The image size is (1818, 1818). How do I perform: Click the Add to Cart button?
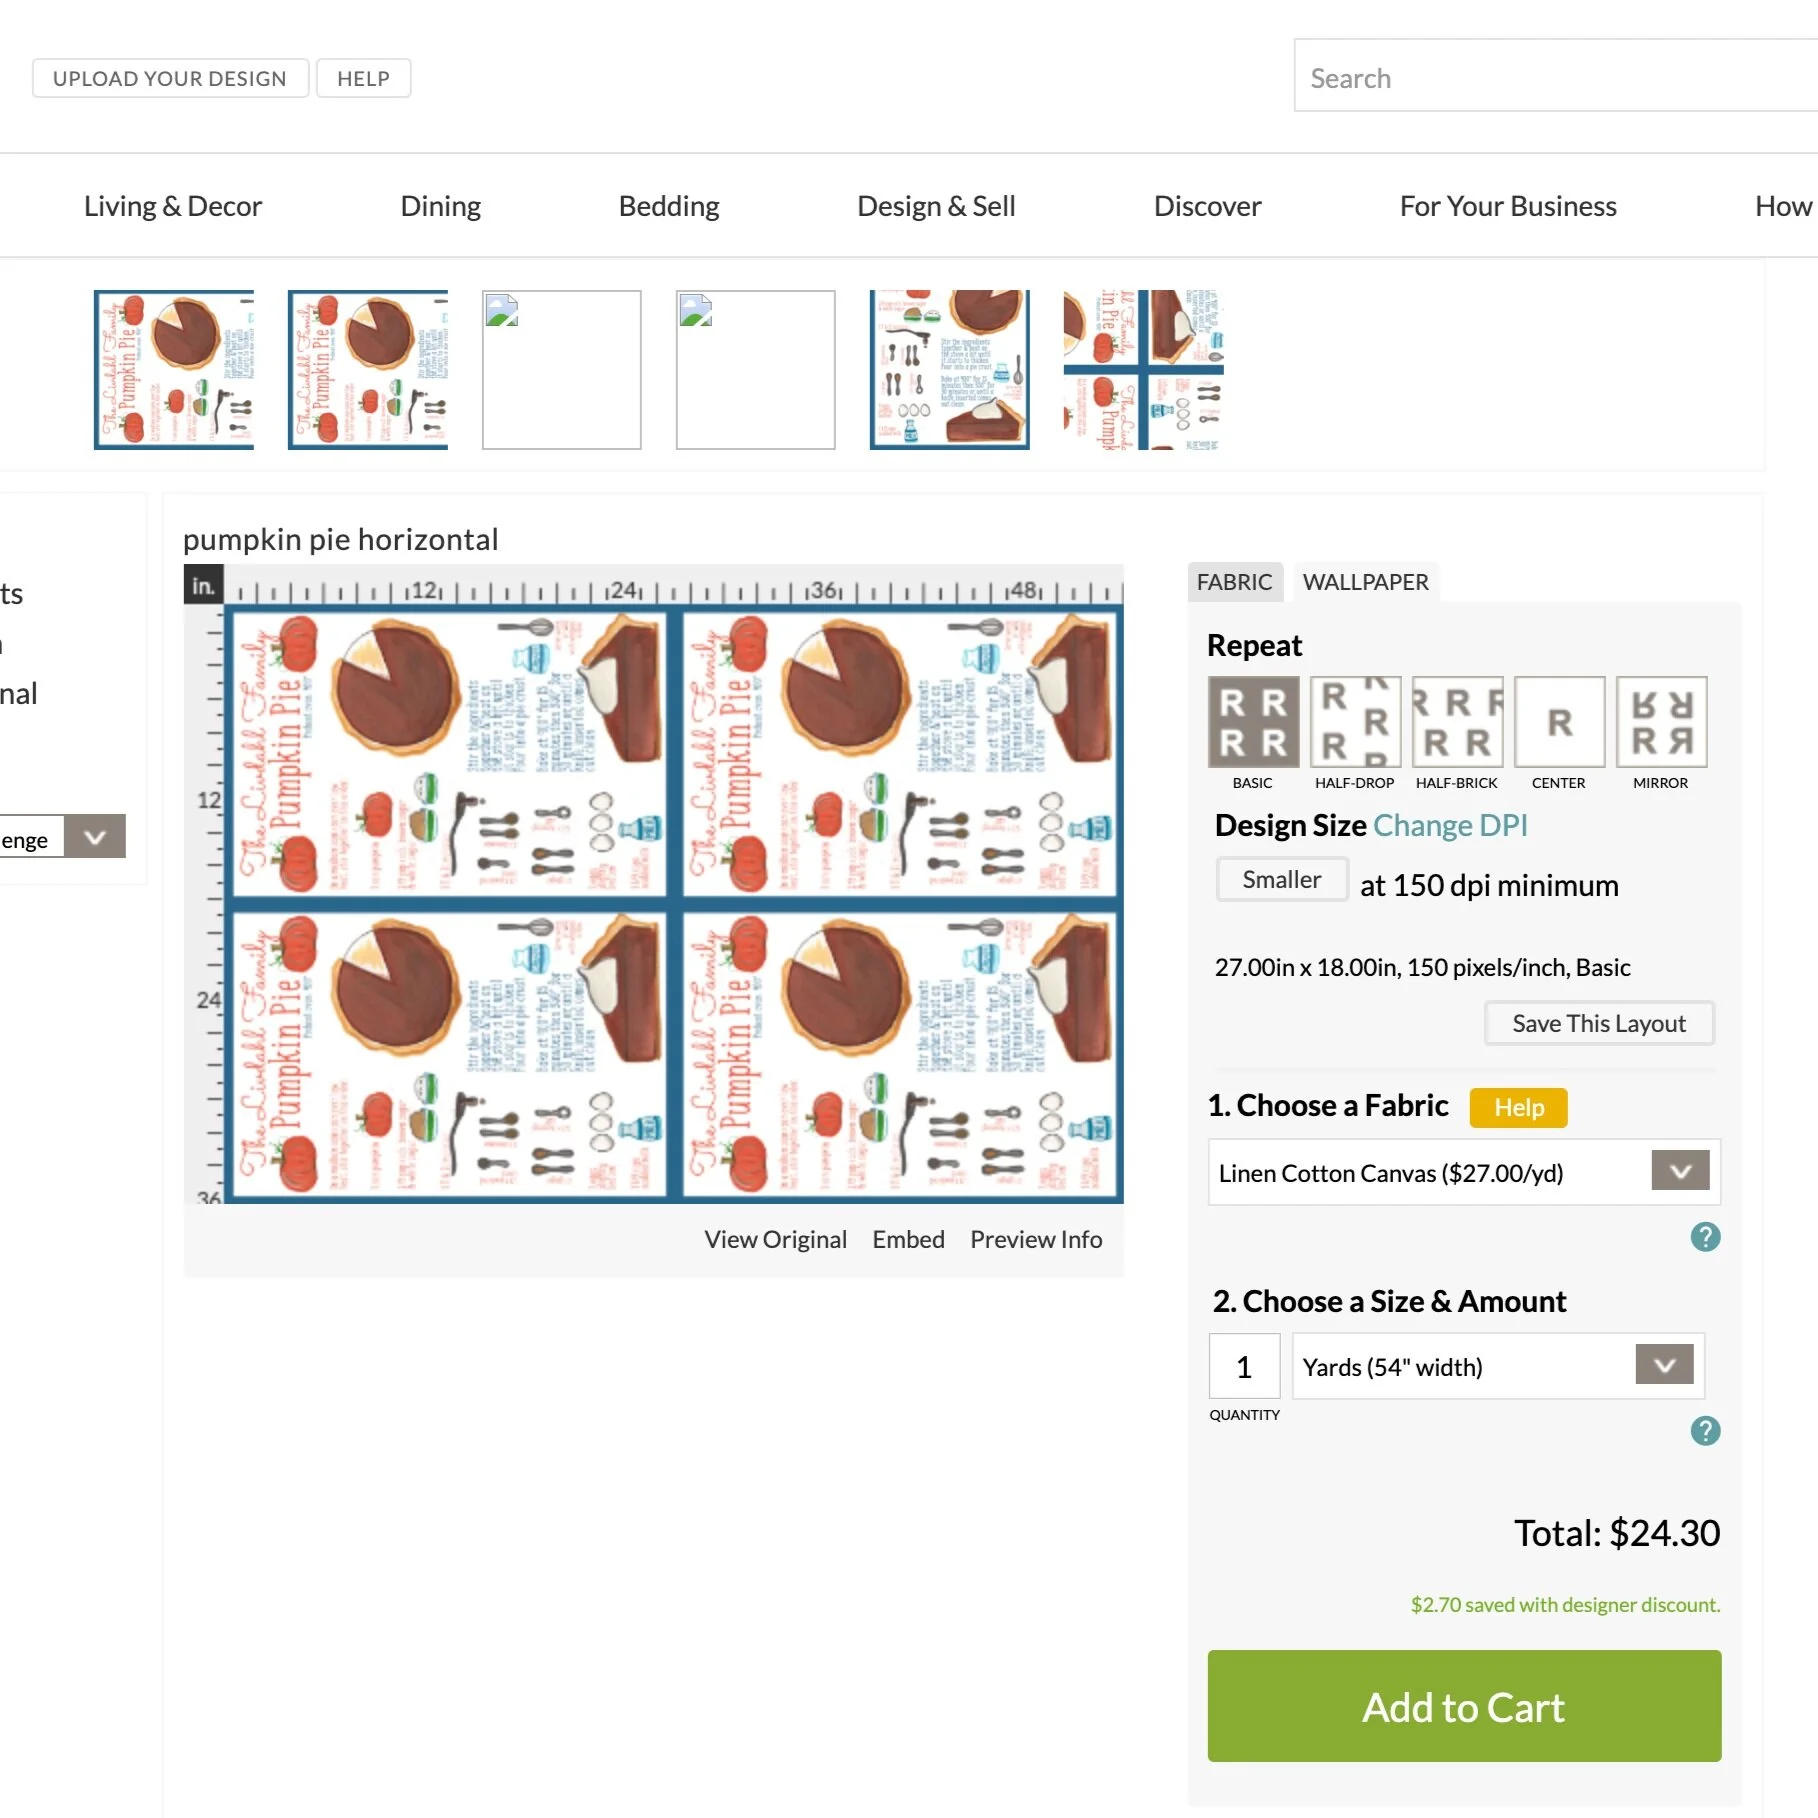pyautogui.click(x=1464, y=1706)
